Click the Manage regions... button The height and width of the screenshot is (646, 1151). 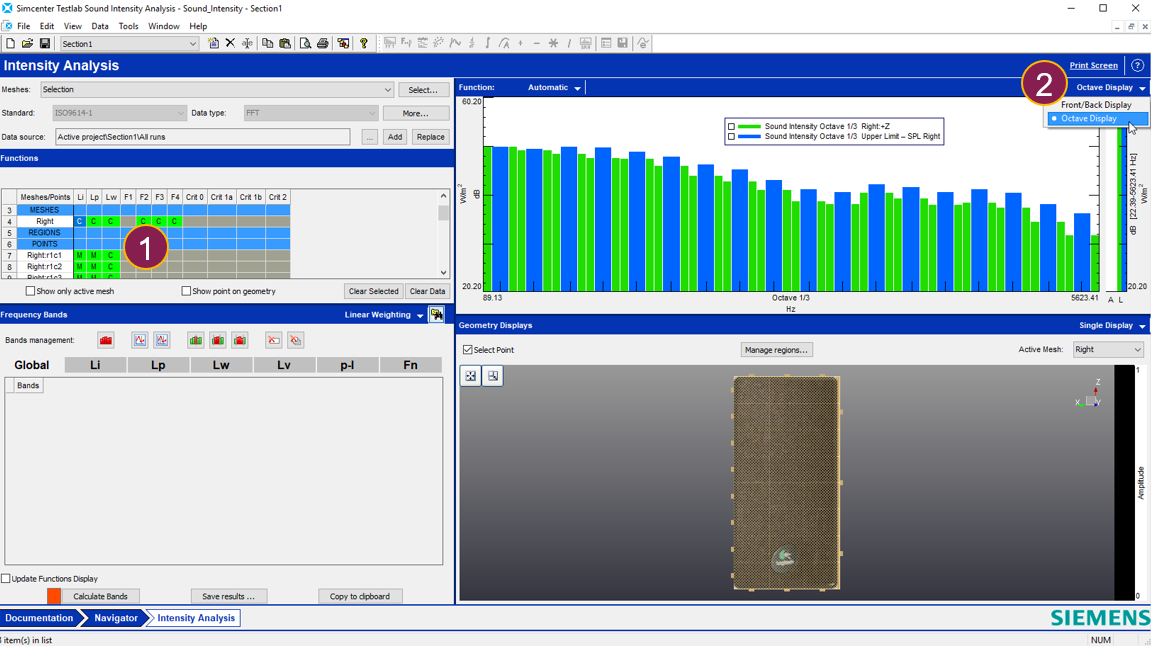pyautogui.click(x=776, y=350)
